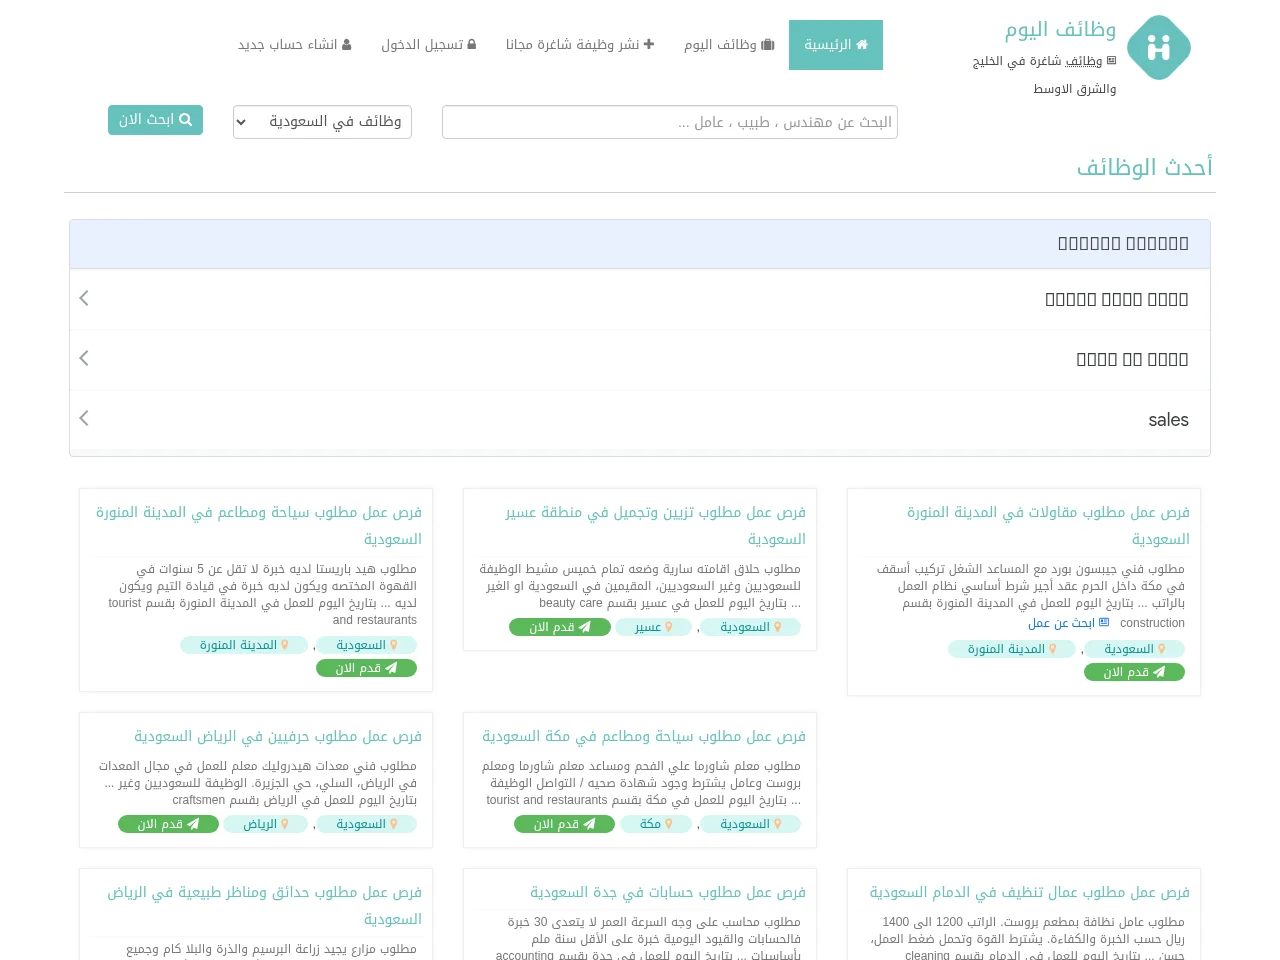Open job title مطلوب مقاولات في المدينة المنورة

pos(1048,525)
